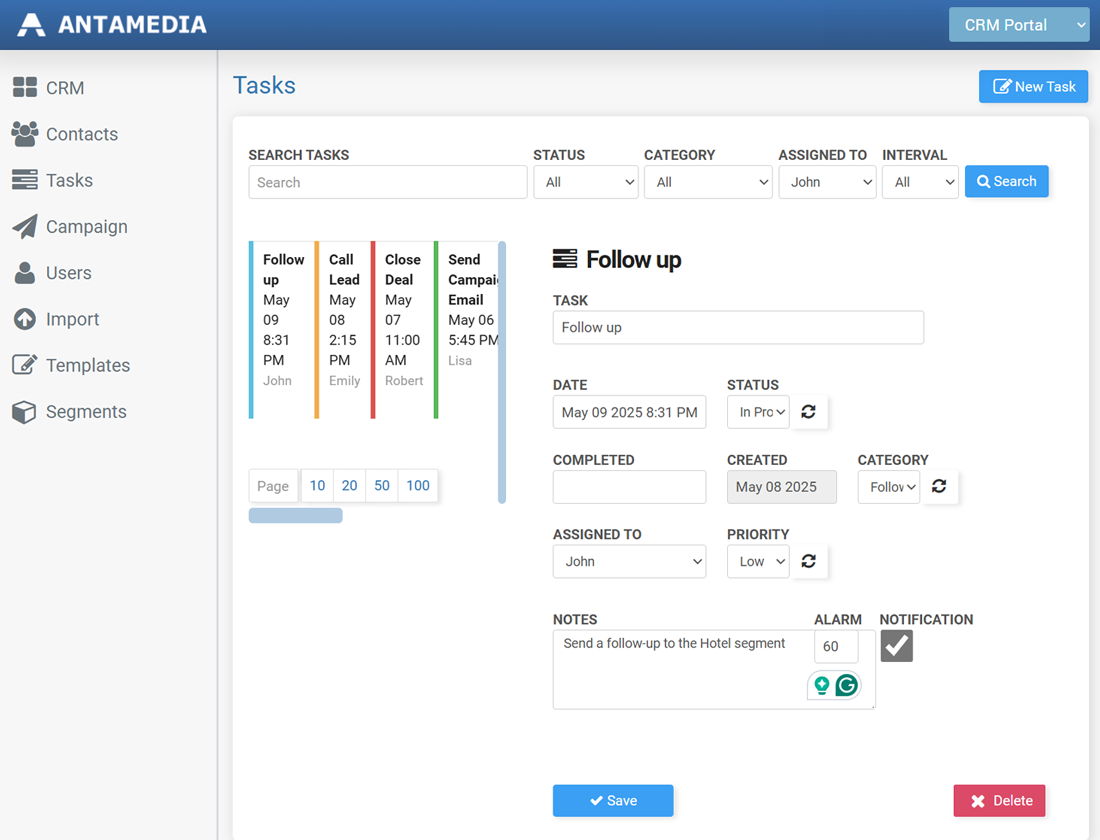Click the Tasks page heading
The width and height of the screenshot is (1100, 840).
click(x=264, y=85)
